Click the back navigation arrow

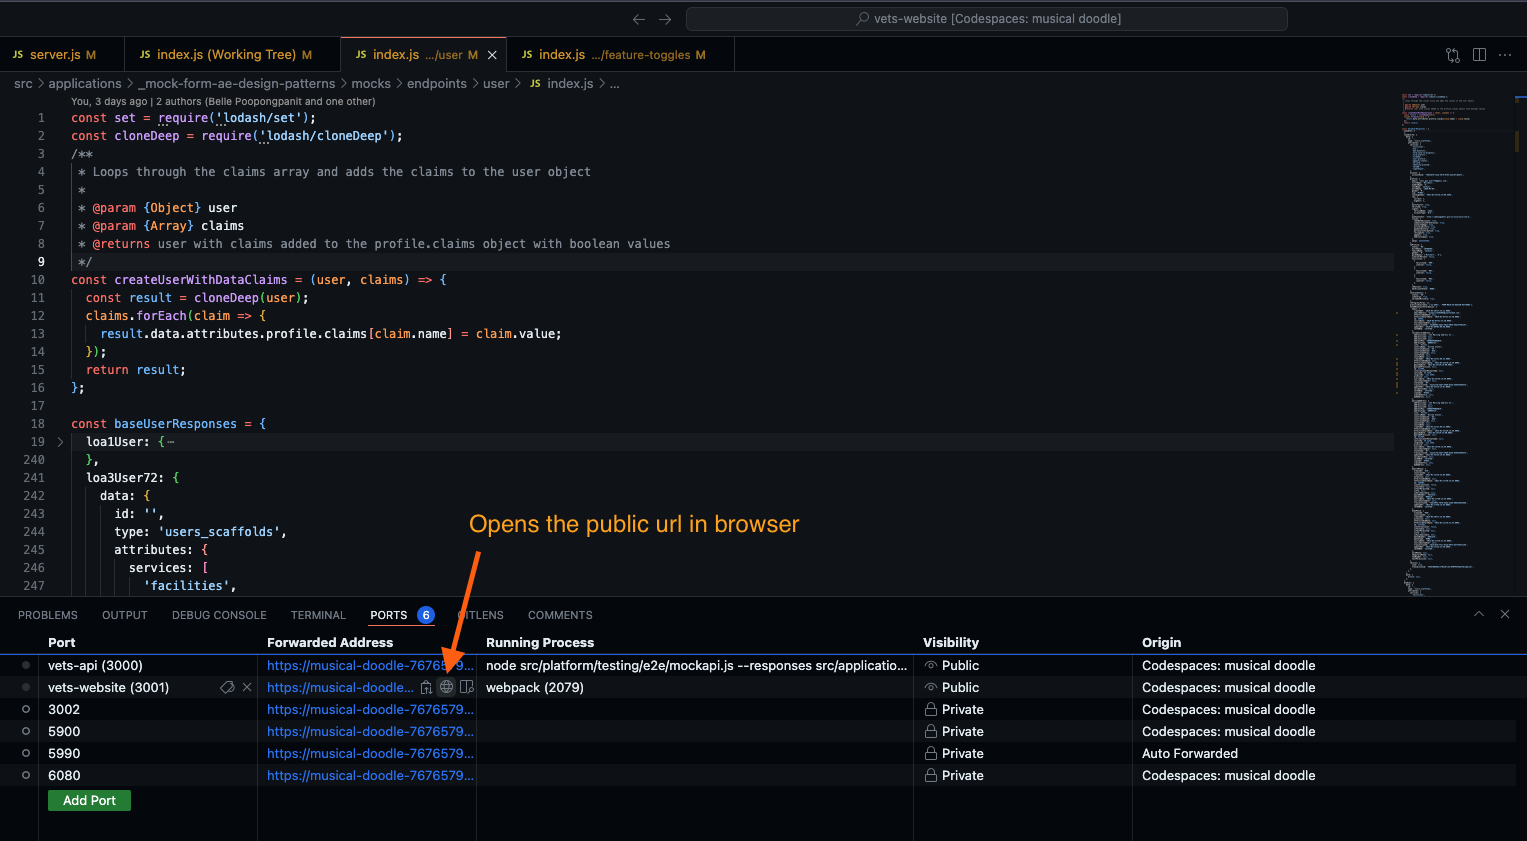[639, 18]
